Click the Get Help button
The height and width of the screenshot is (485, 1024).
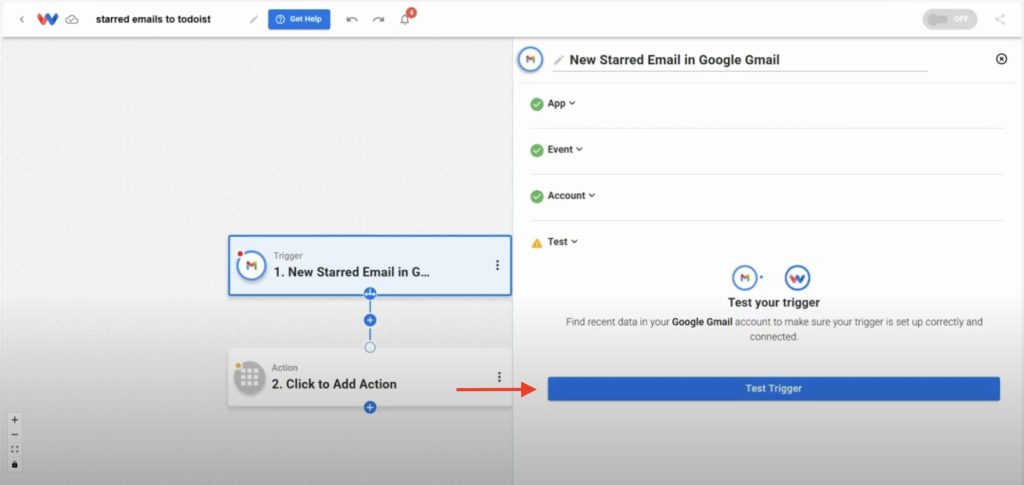[299, 19]
